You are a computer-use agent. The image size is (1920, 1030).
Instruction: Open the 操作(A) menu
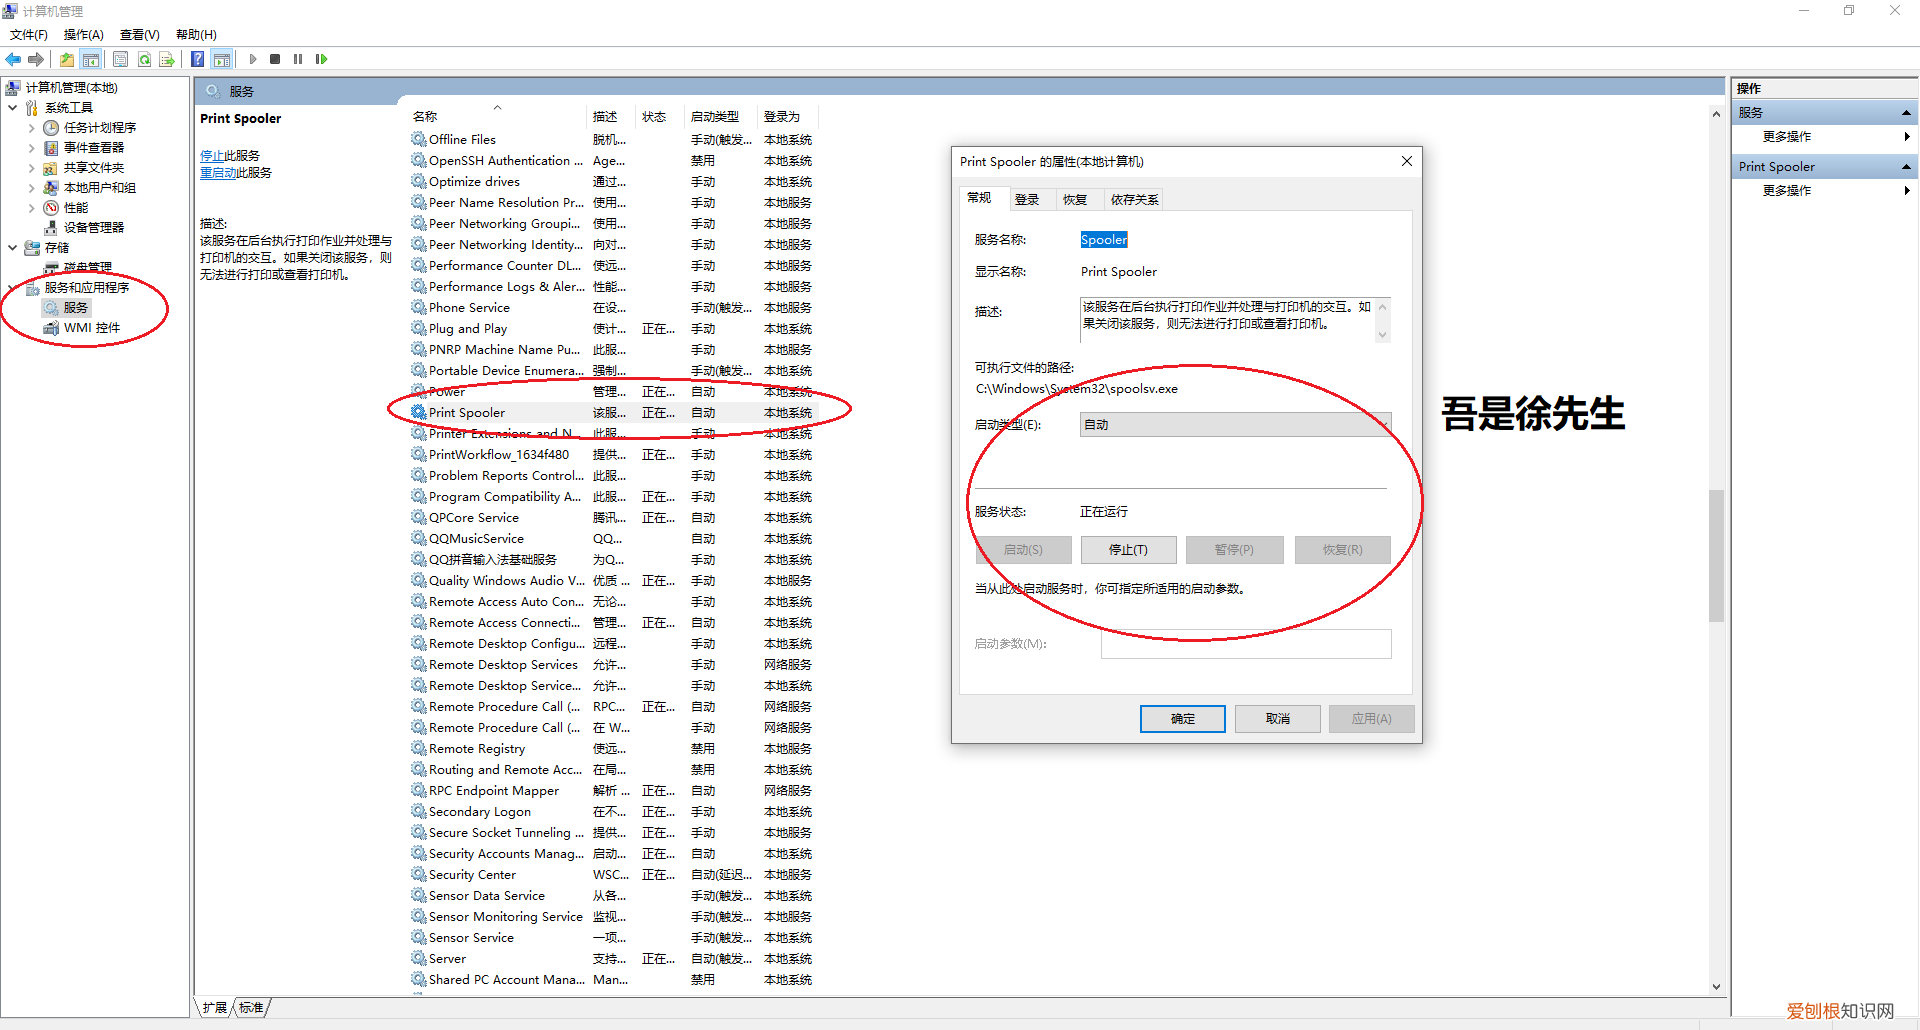83,35
